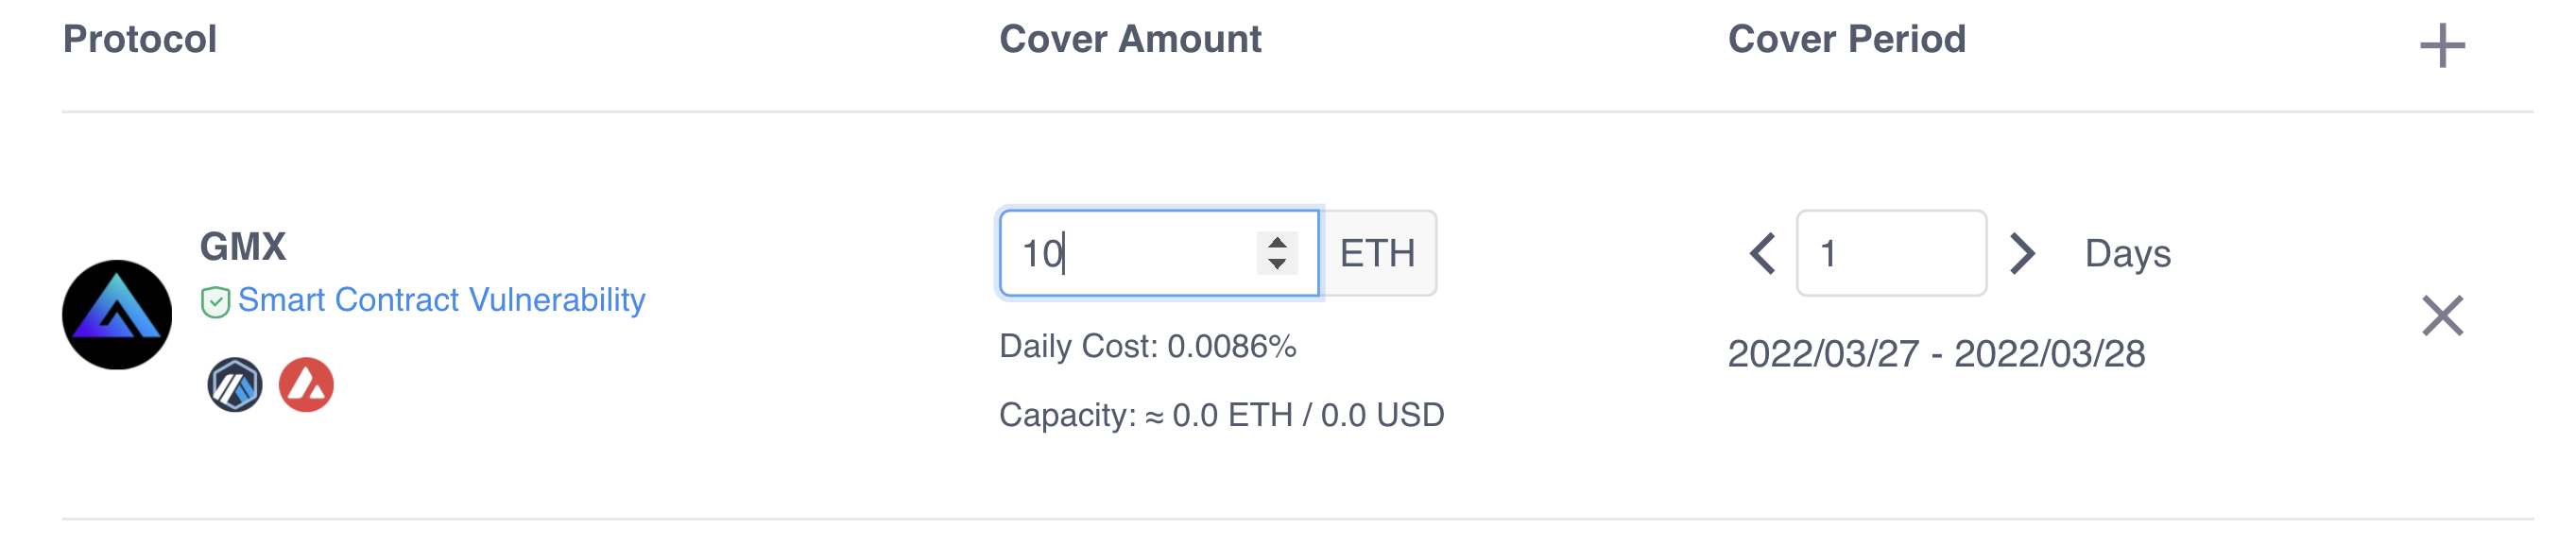Screen dimensions: 2576x546
Task: Increase cover amount with up arrow
Action: point(1277,242)
